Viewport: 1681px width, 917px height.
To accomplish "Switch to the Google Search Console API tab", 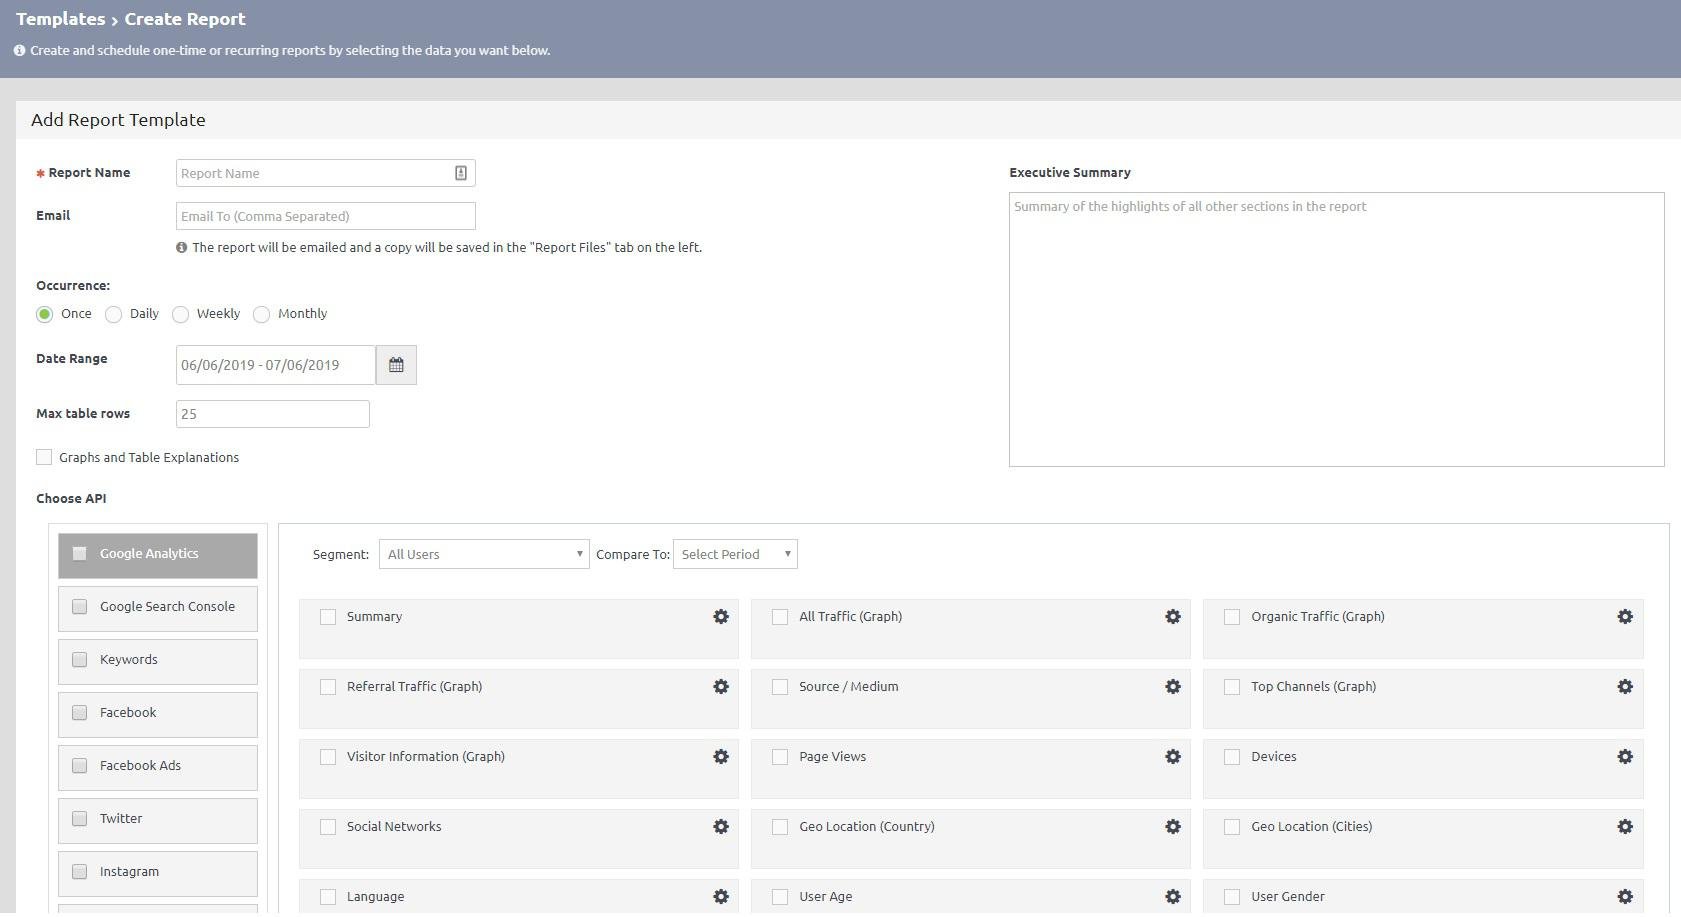I will pos(158,607).
